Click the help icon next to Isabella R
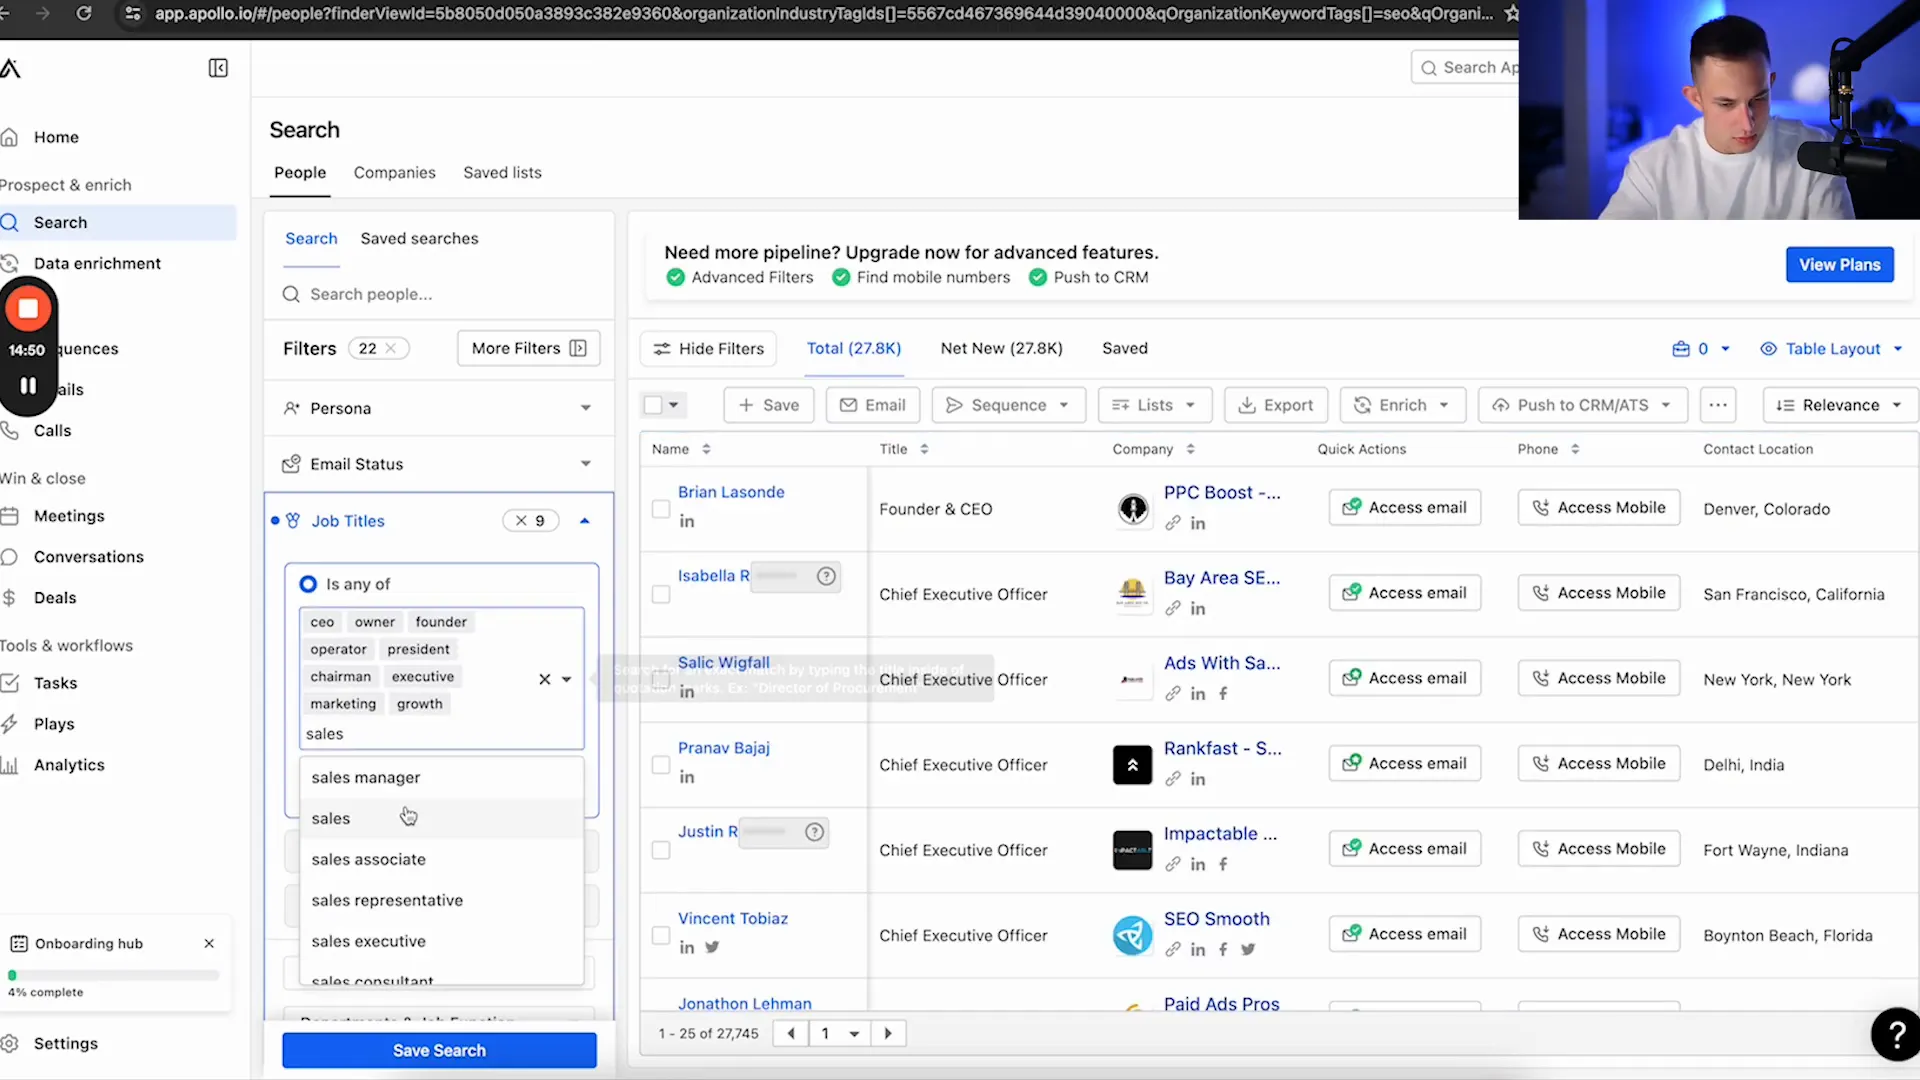Screen dimensions: 1920x1080 [x=826, y=576]
